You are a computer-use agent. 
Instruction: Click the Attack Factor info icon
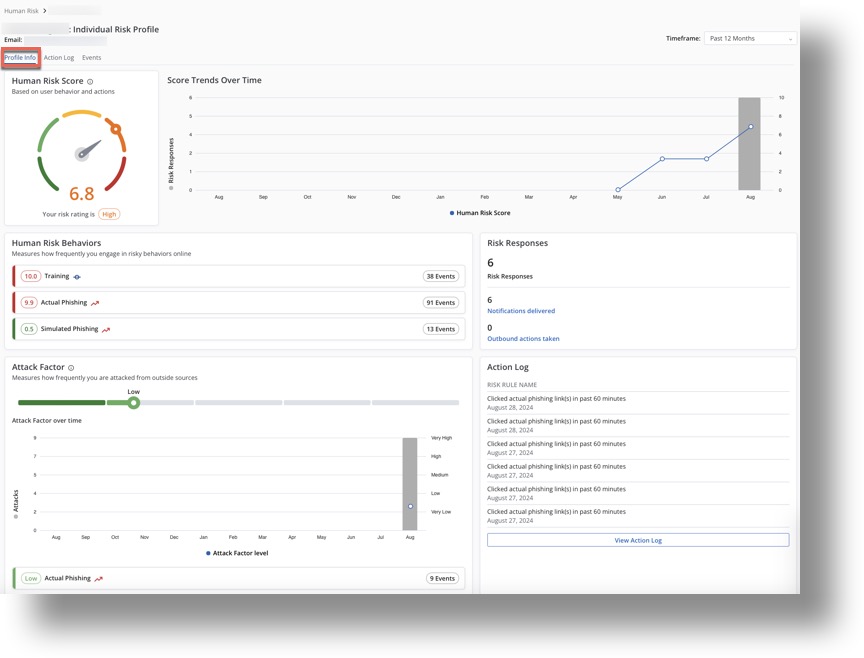coord(71,368)
